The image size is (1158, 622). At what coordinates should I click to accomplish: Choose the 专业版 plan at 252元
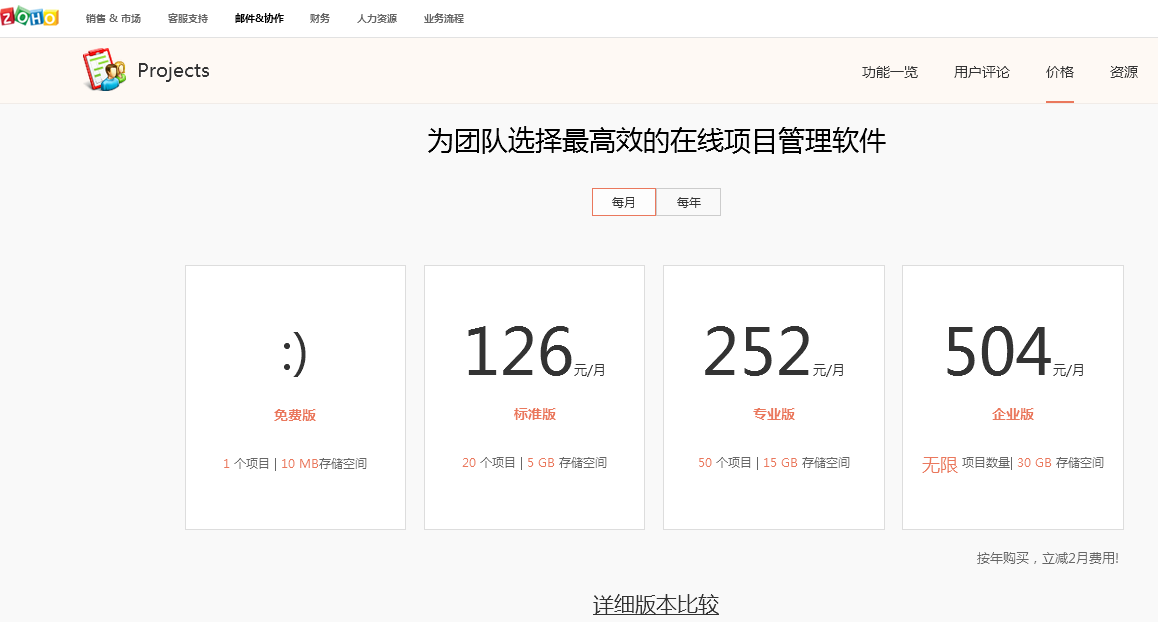[x=774, y=414]
